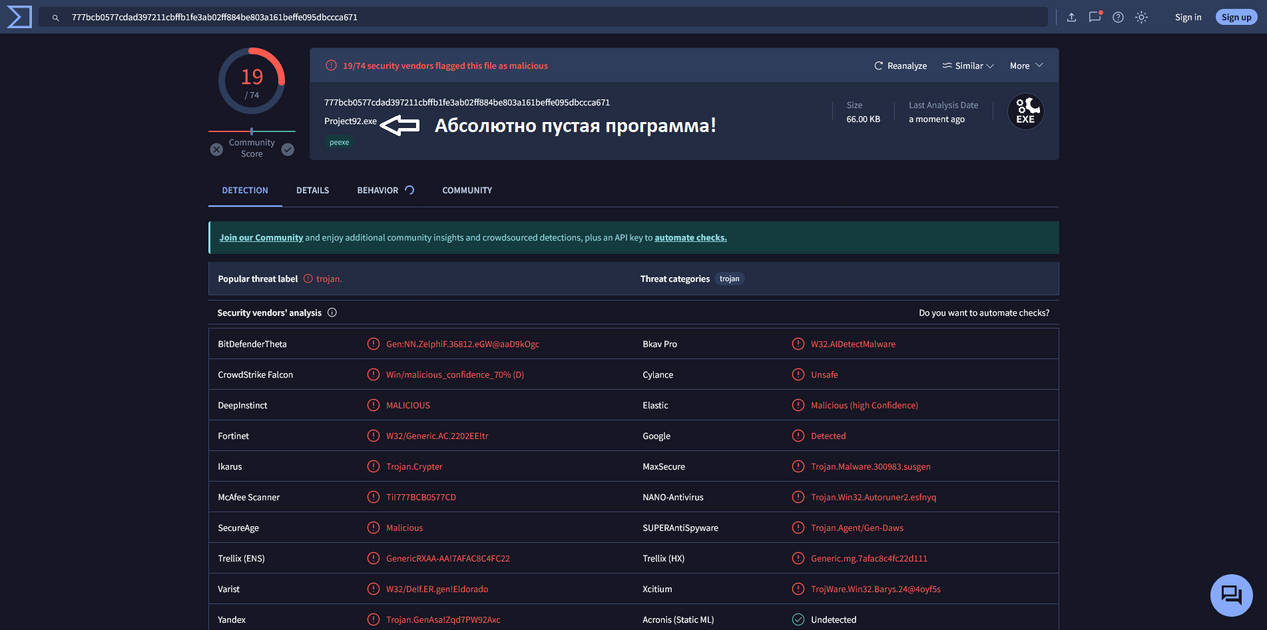This screenshot has width=1267, height=630.
Task: Click the info icon beside Security vendors' analysis
Action: [x=332, y=313]
